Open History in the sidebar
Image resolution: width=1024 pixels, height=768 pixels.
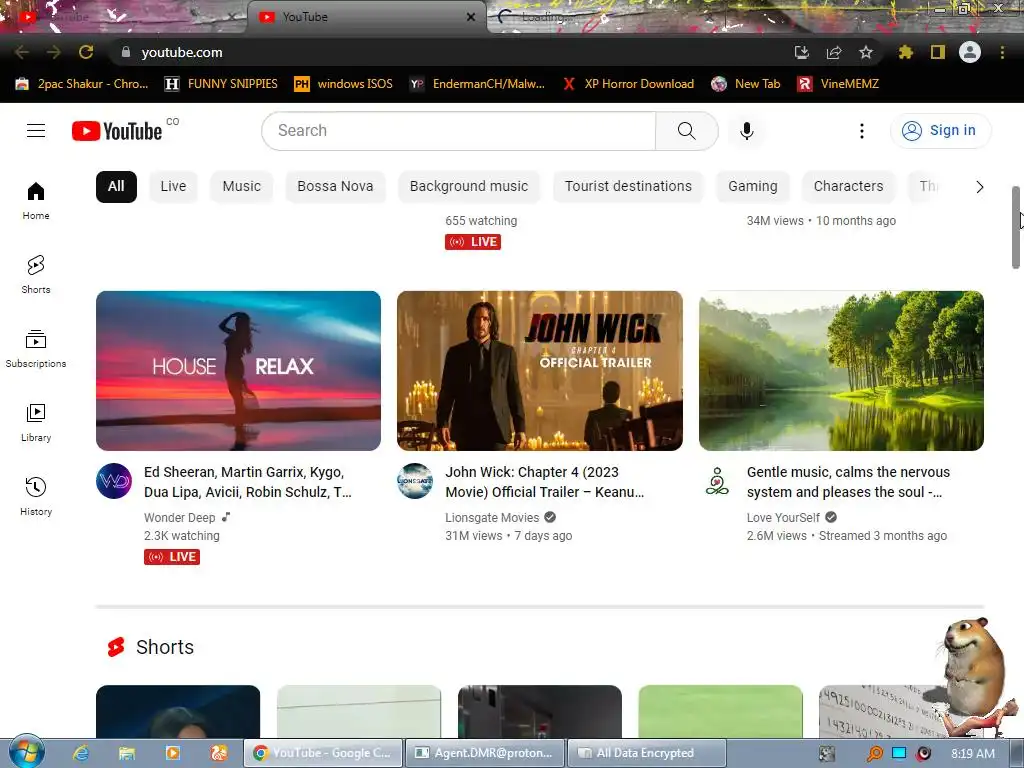[x=36, y=496]
